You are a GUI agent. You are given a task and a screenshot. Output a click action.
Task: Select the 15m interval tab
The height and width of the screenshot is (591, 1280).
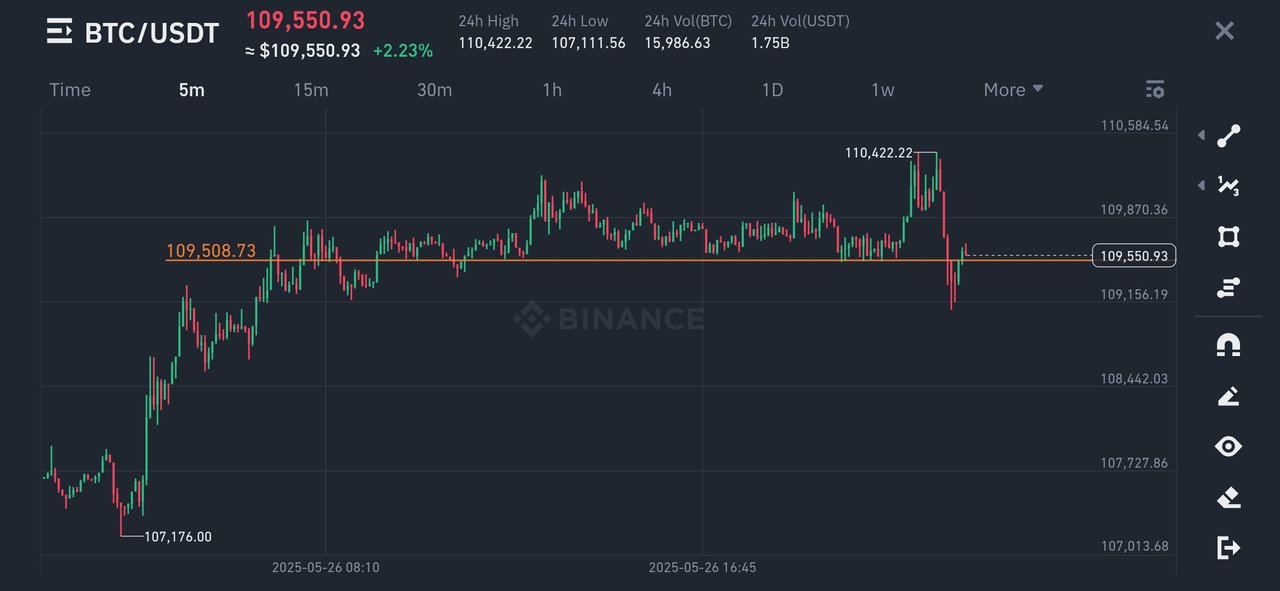tap(310, 90)
